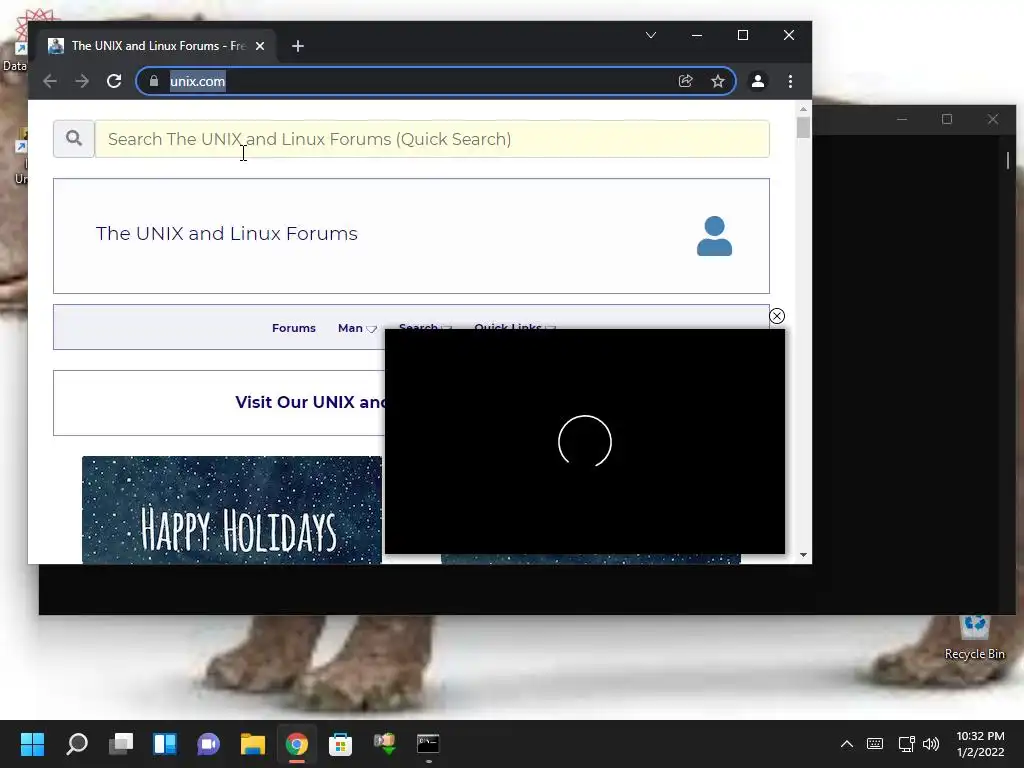This screenshot has height=768, width=1024.
Task: Show hidden system tray icons
Action: coord(846,744)
